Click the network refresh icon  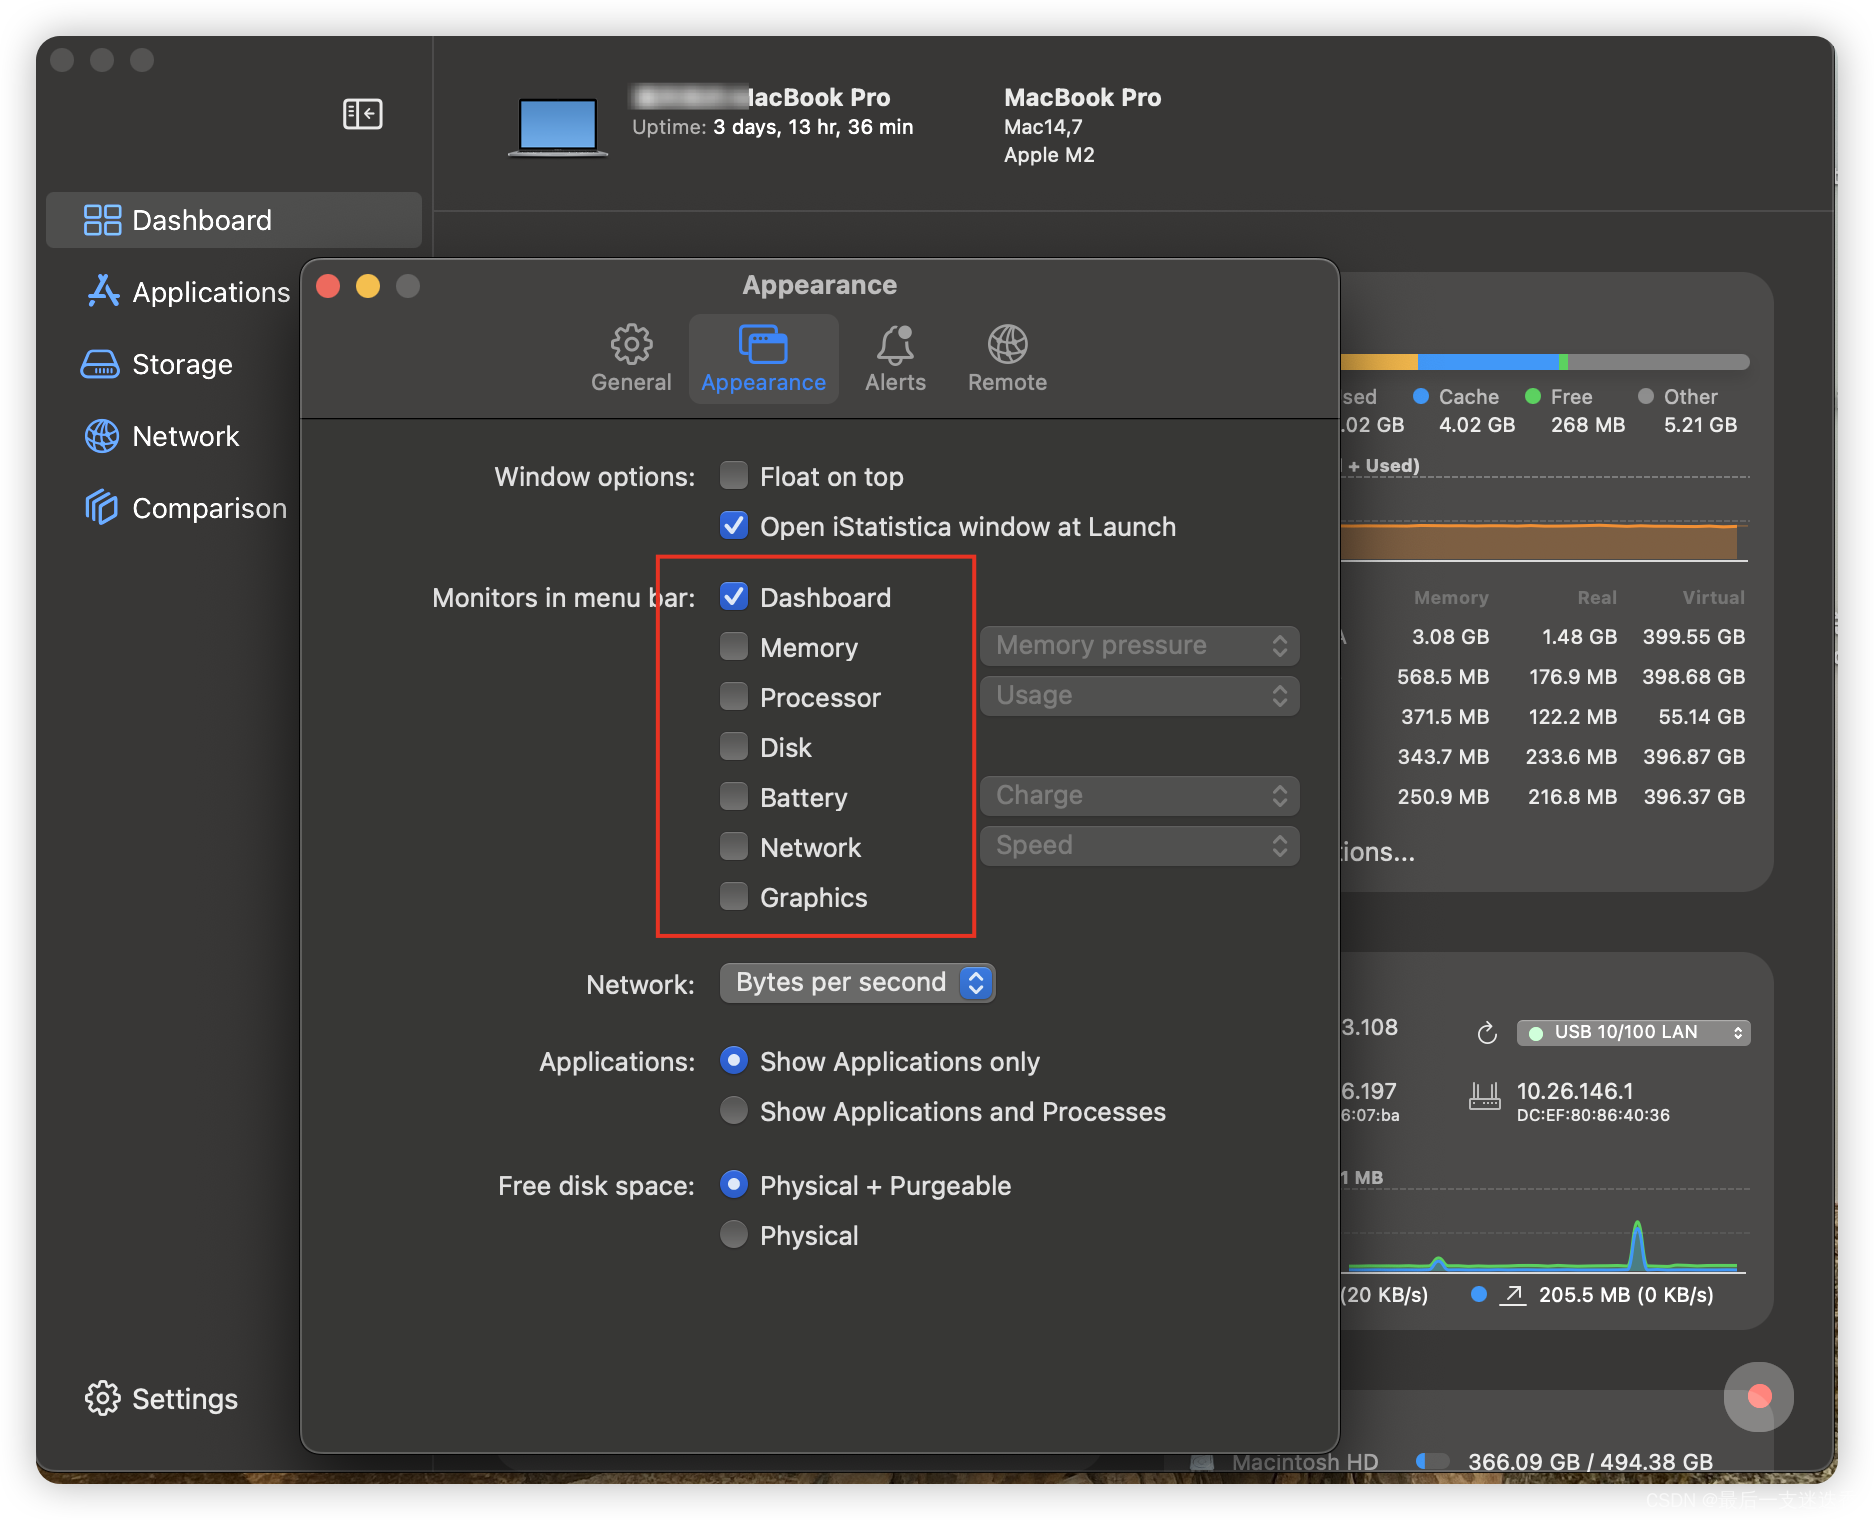coord(1487,1033)
